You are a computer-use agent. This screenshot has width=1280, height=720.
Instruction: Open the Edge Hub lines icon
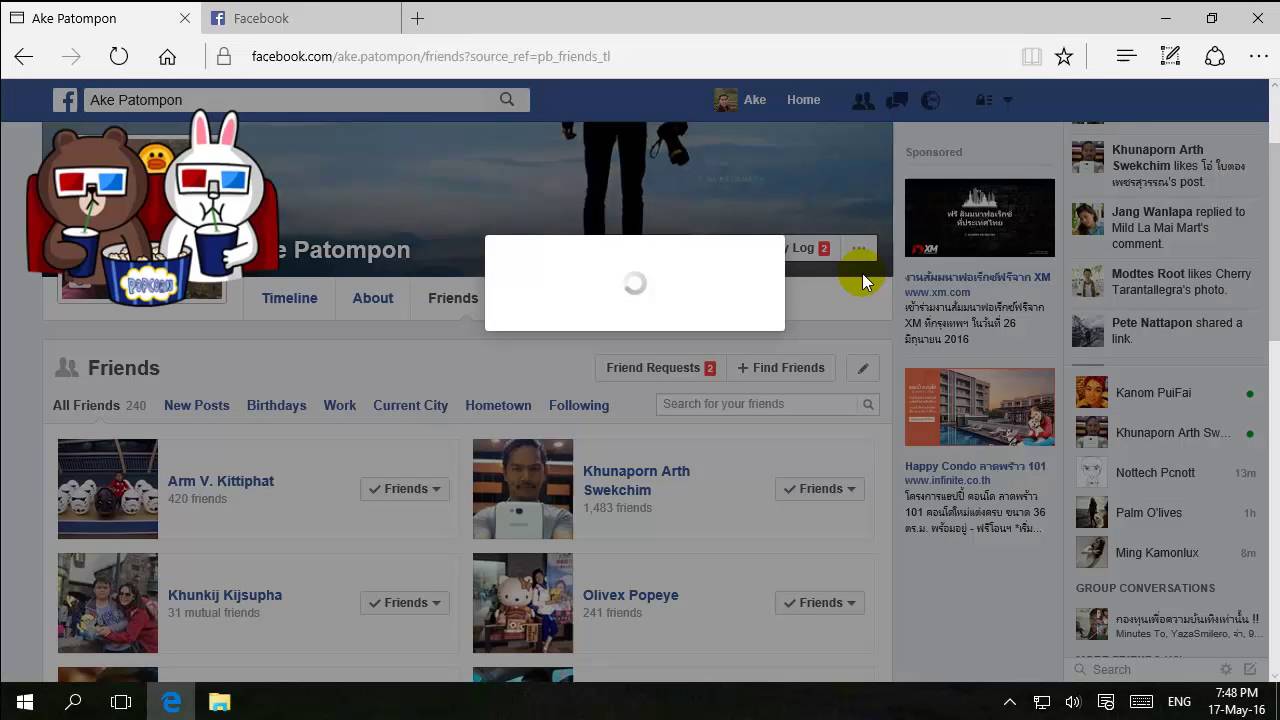pyautogui.click(x=1126, y=57)
